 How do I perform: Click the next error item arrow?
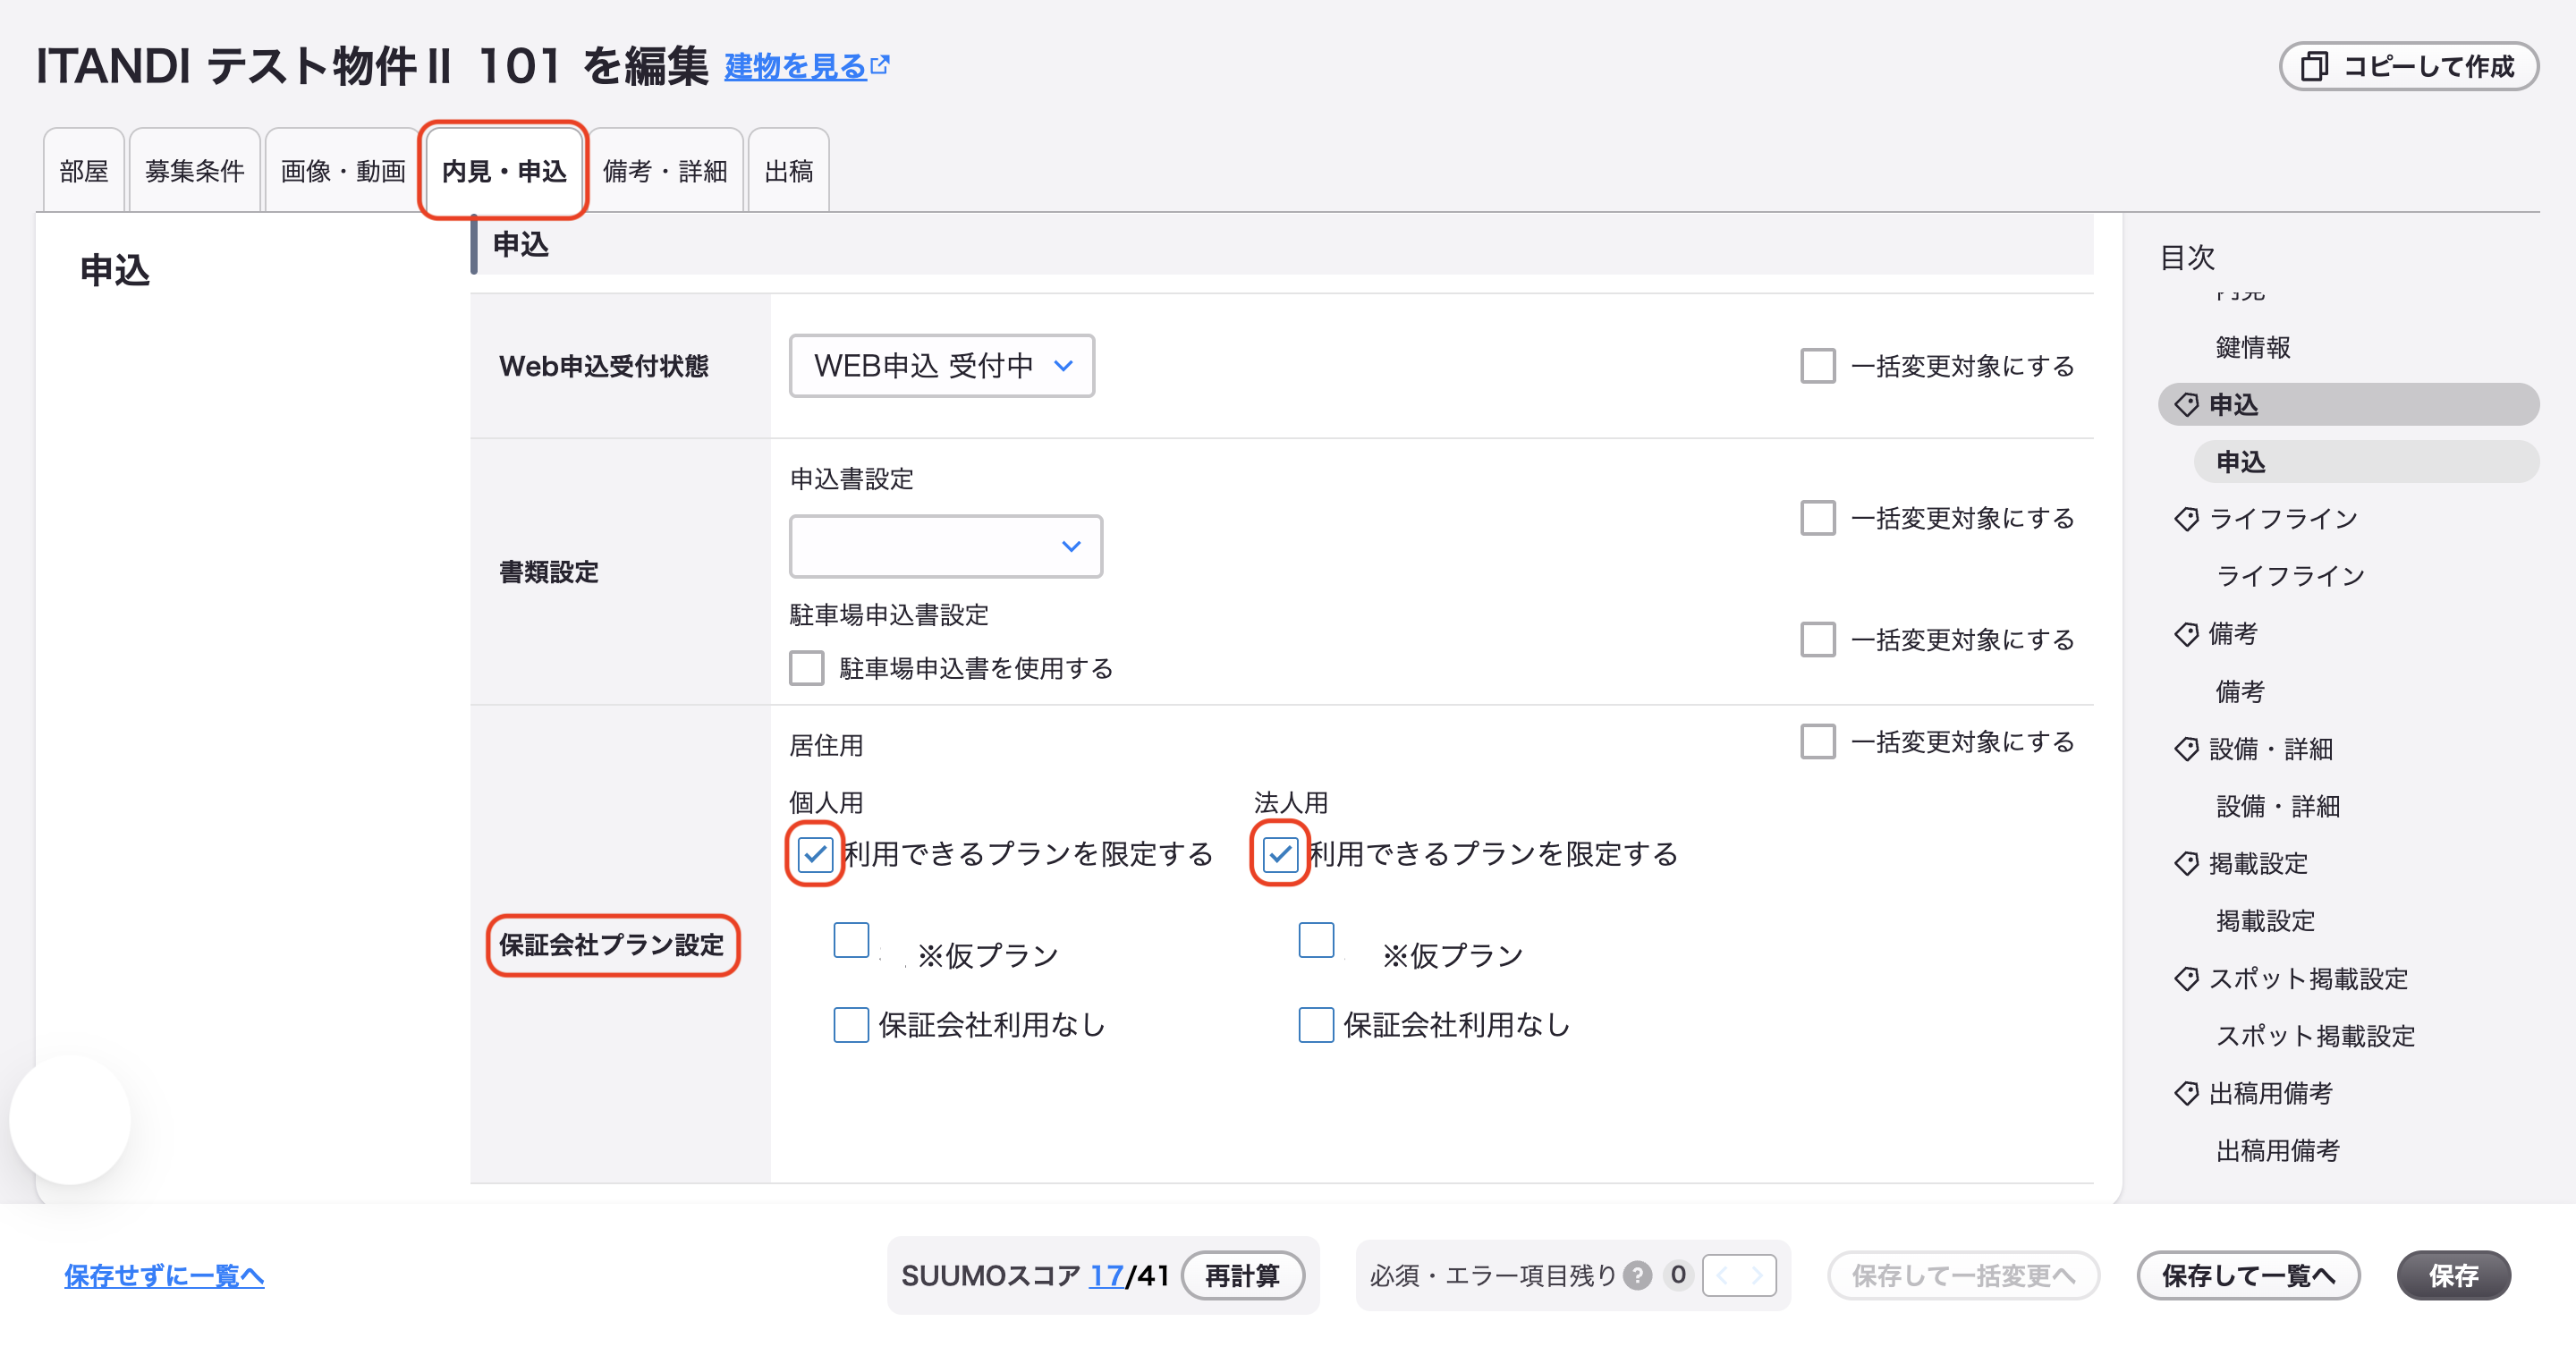click(x=1757, y=1275)
